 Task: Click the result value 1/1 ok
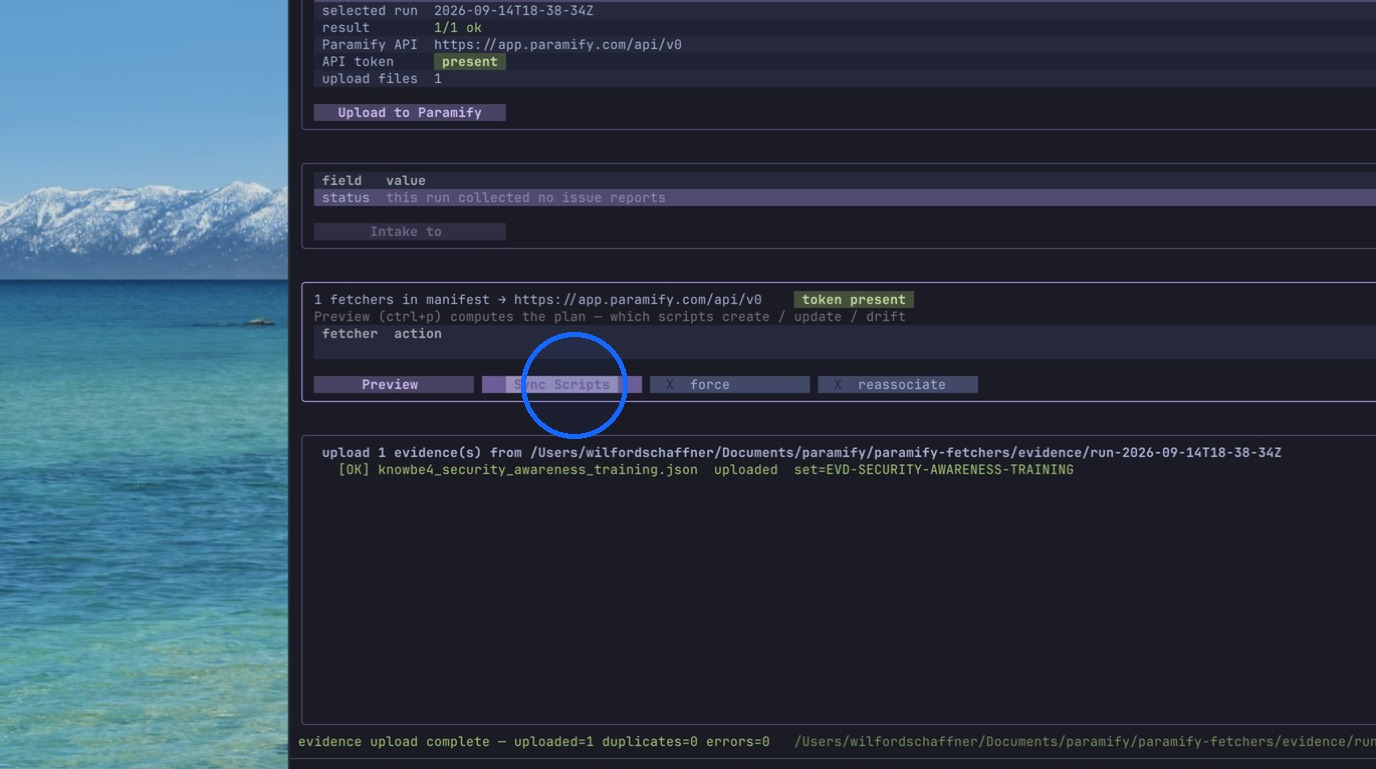(x=458, y=28)
